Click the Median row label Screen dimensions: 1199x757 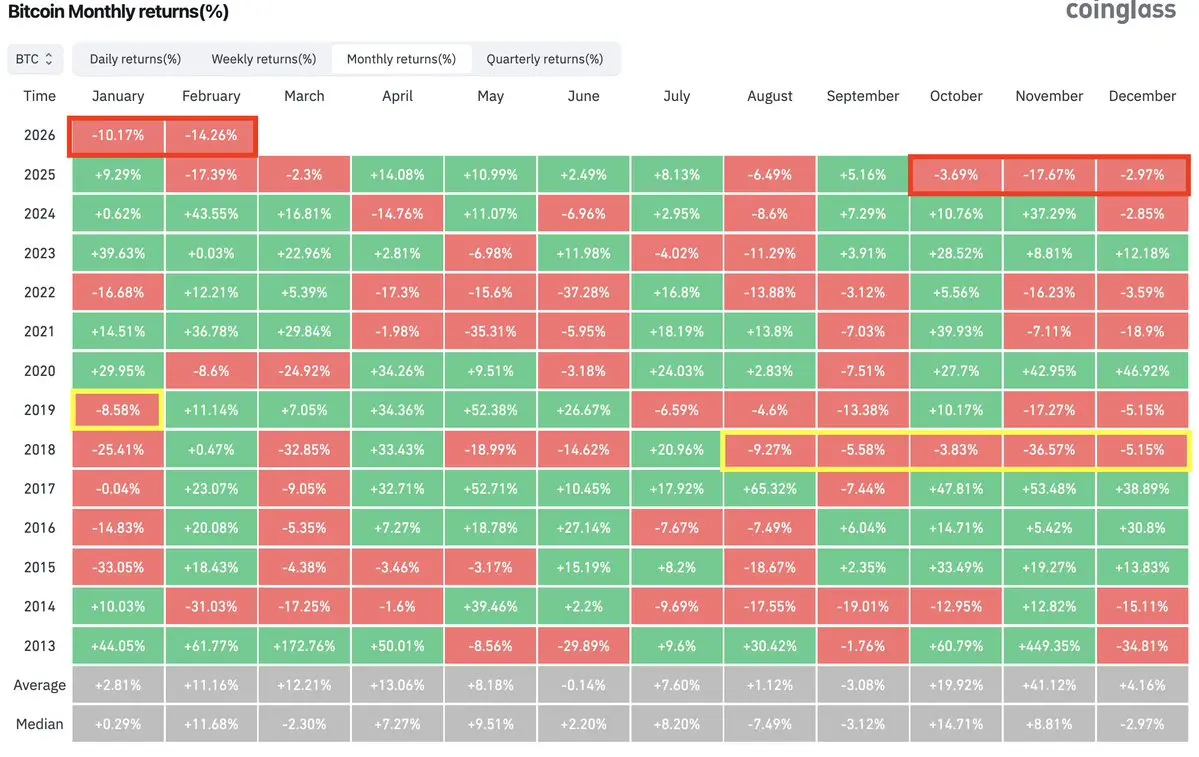(x=40, y=724)
